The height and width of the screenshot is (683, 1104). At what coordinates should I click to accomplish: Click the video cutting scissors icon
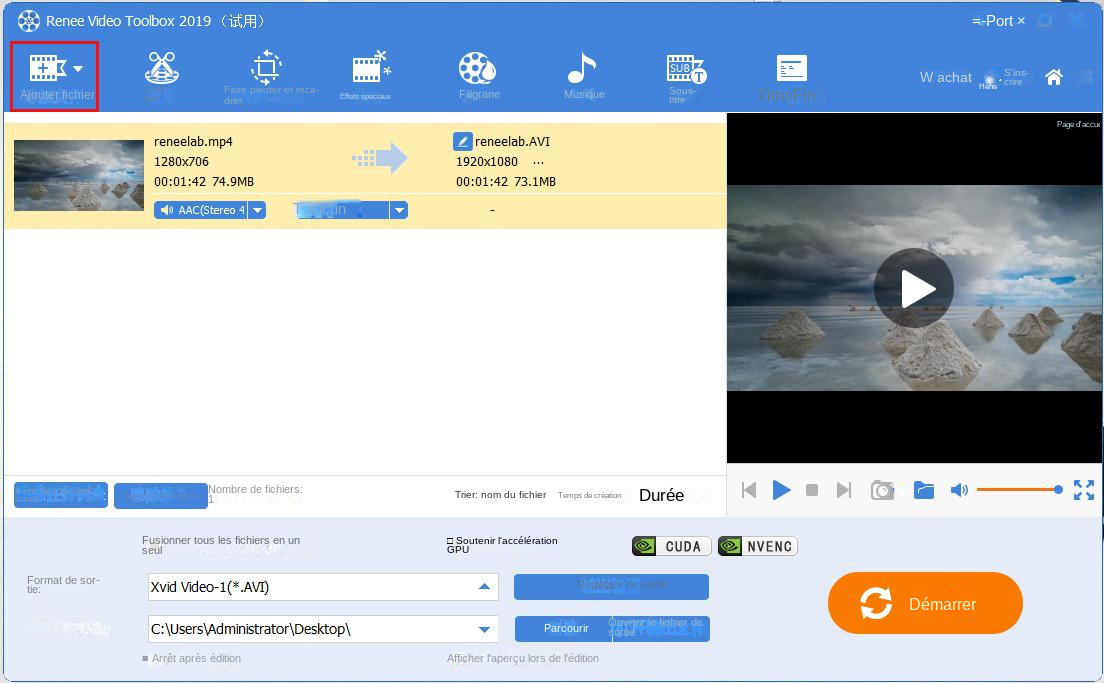click(x=160, y=70)
